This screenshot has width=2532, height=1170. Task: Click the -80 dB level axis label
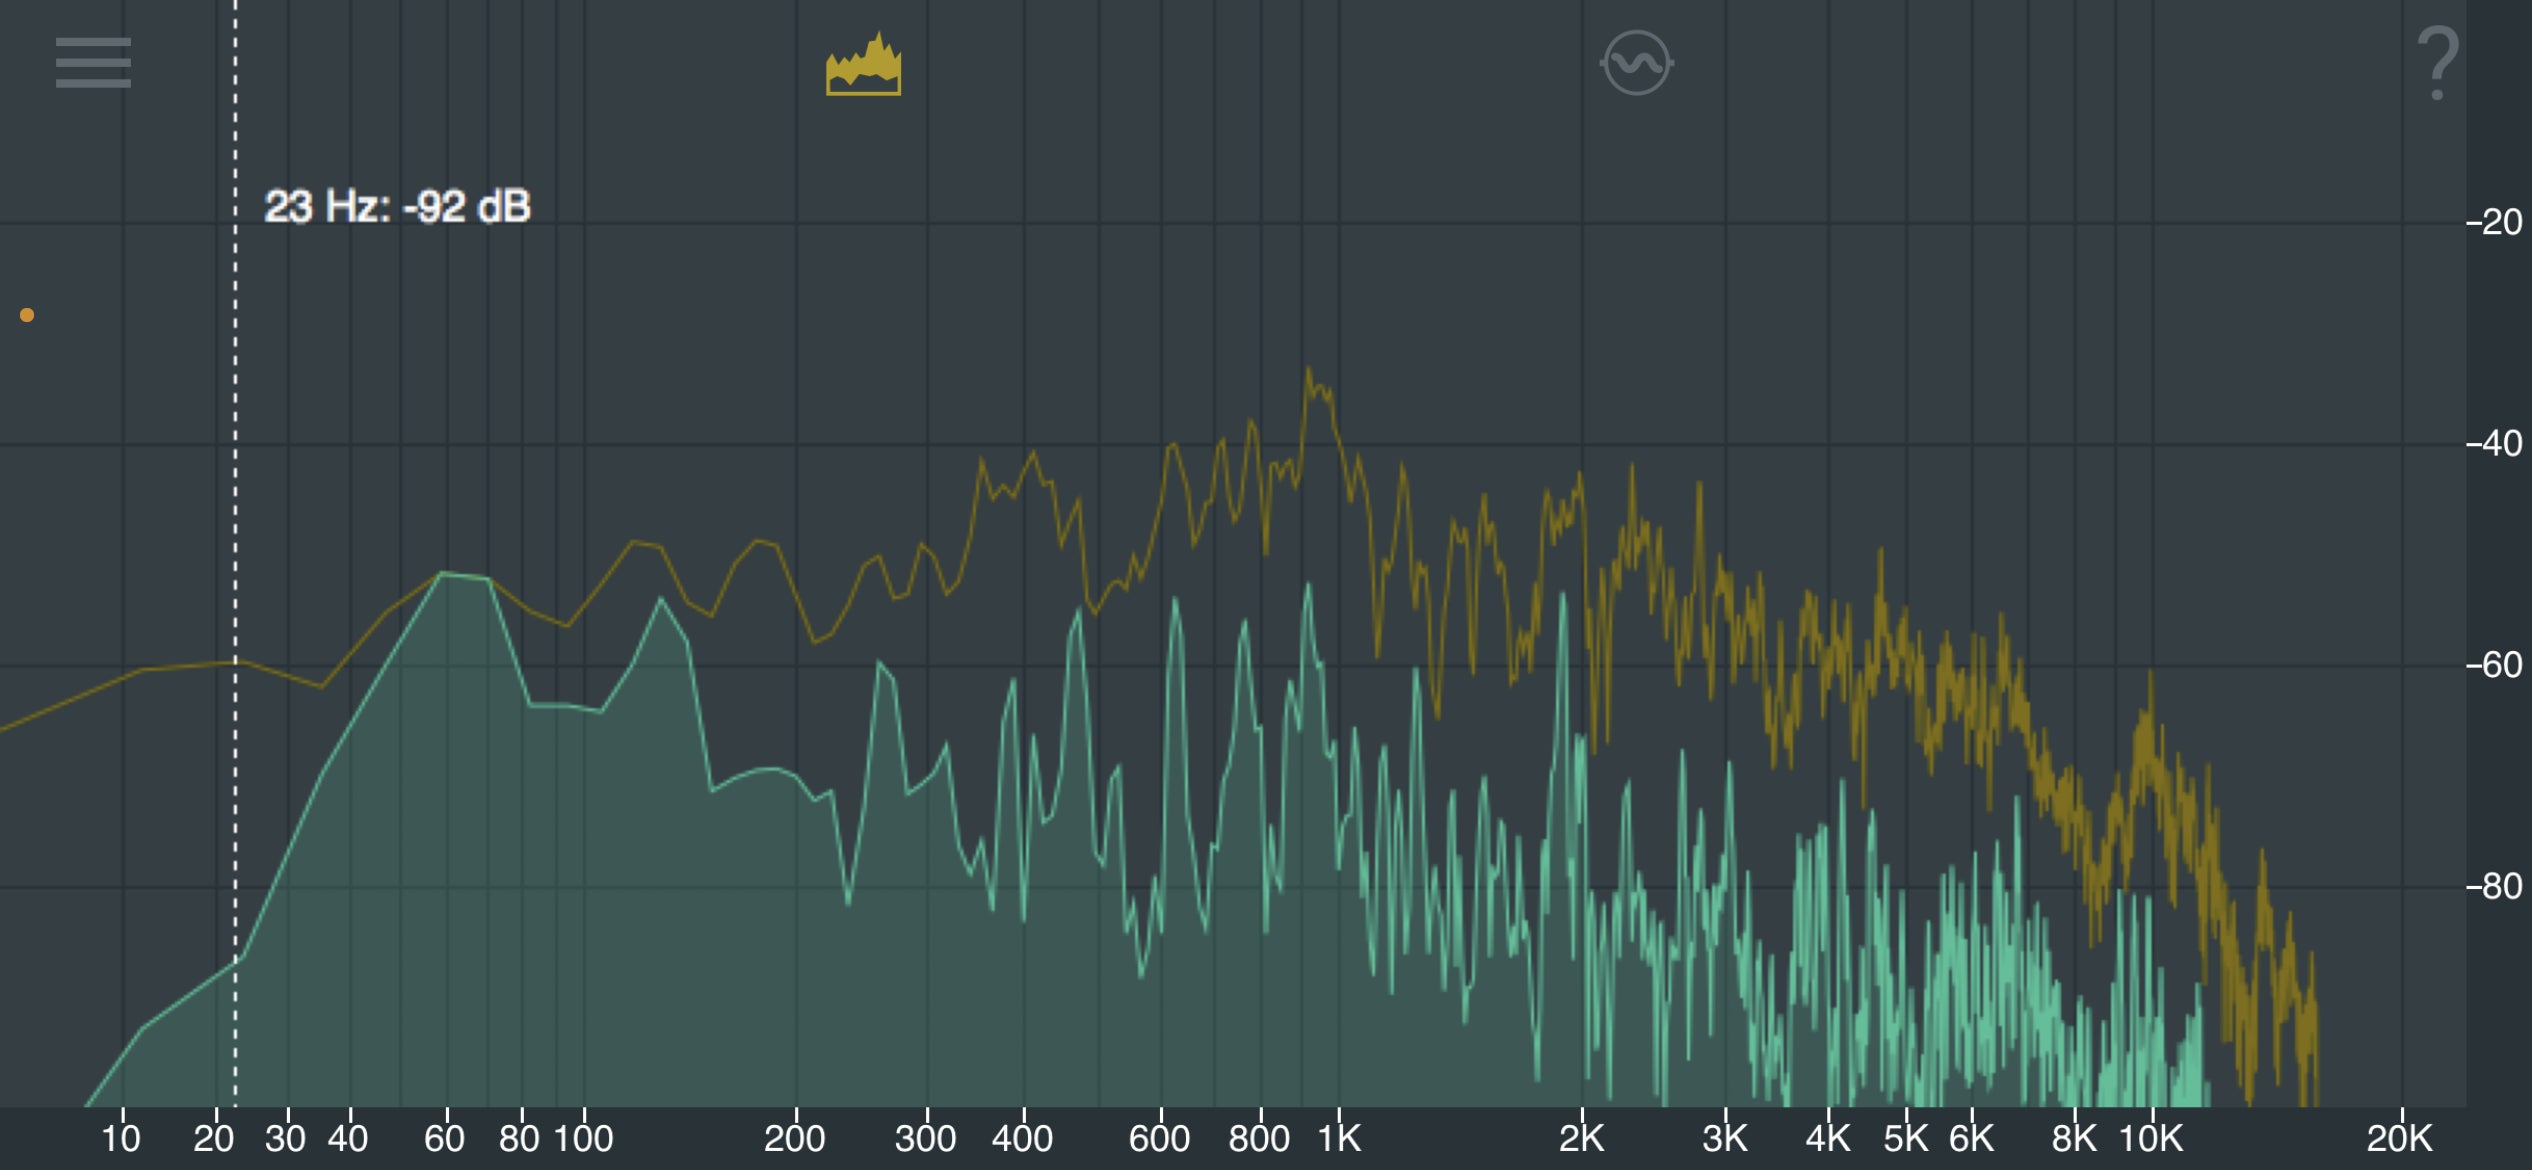coord(2494,886)
